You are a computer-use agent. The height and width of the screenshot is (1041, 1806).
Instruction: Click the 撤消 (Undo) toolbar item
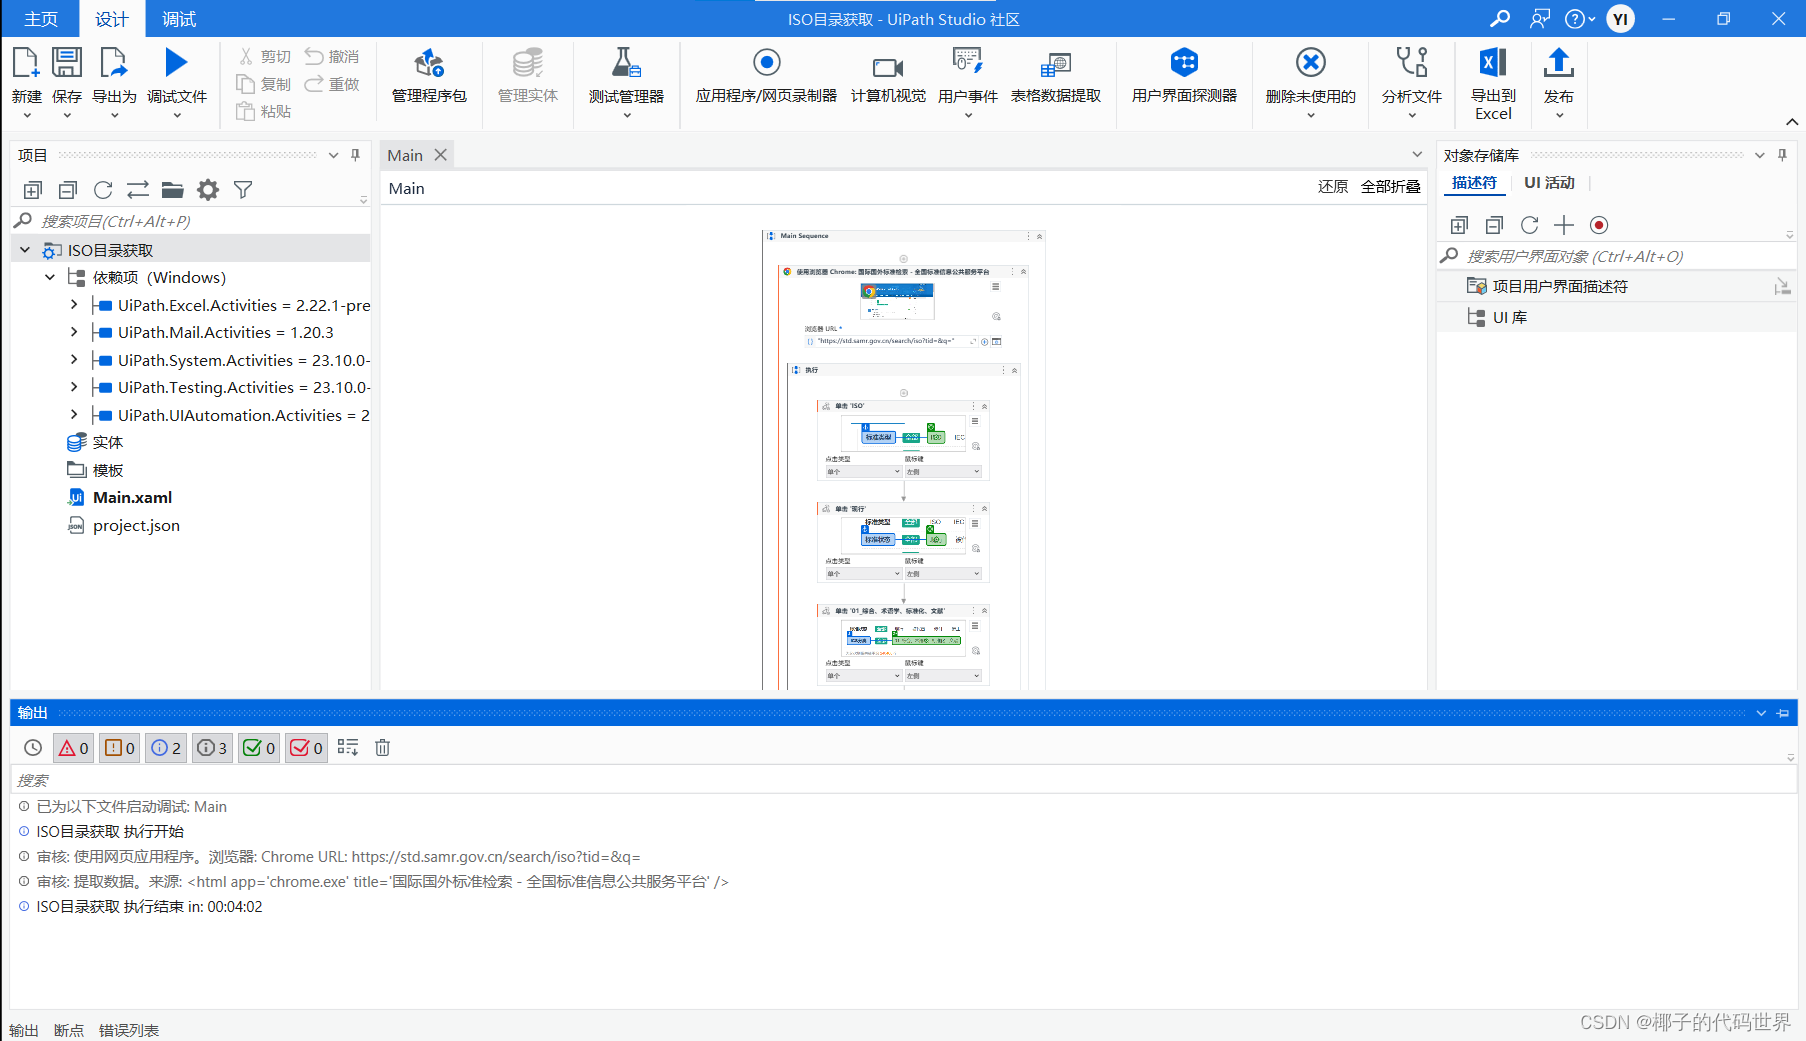[x=332, y=56]
